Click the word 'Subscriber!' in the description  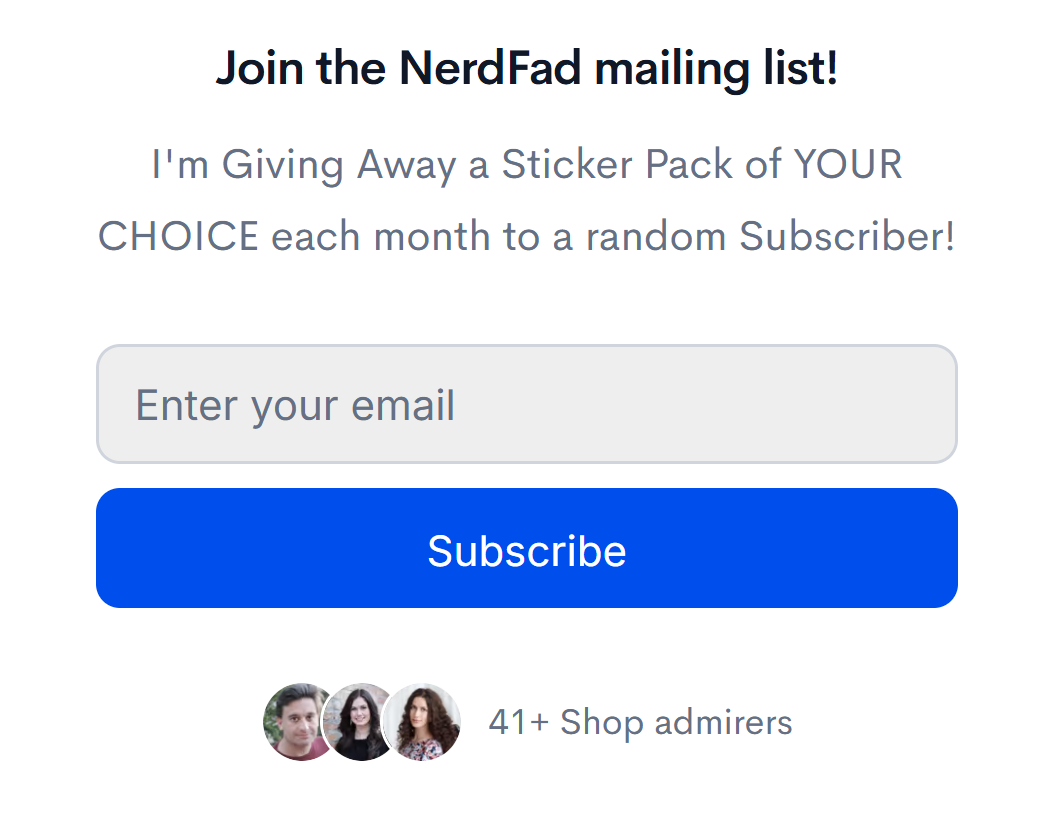[847, 236]
